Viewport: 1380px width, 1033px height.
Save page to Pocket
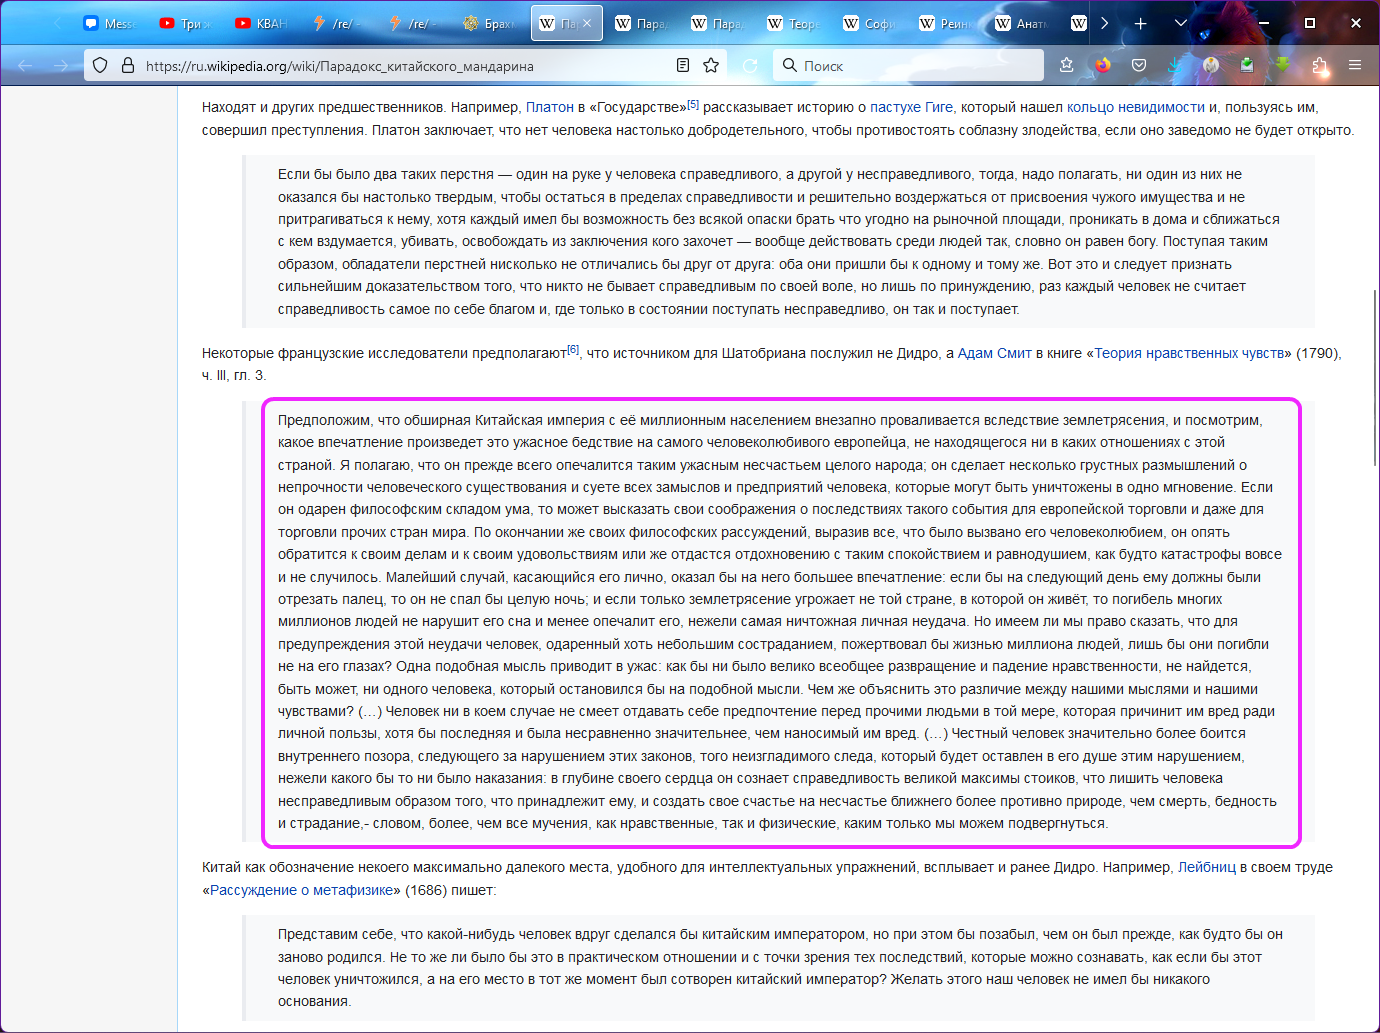tap(1139, 65)
